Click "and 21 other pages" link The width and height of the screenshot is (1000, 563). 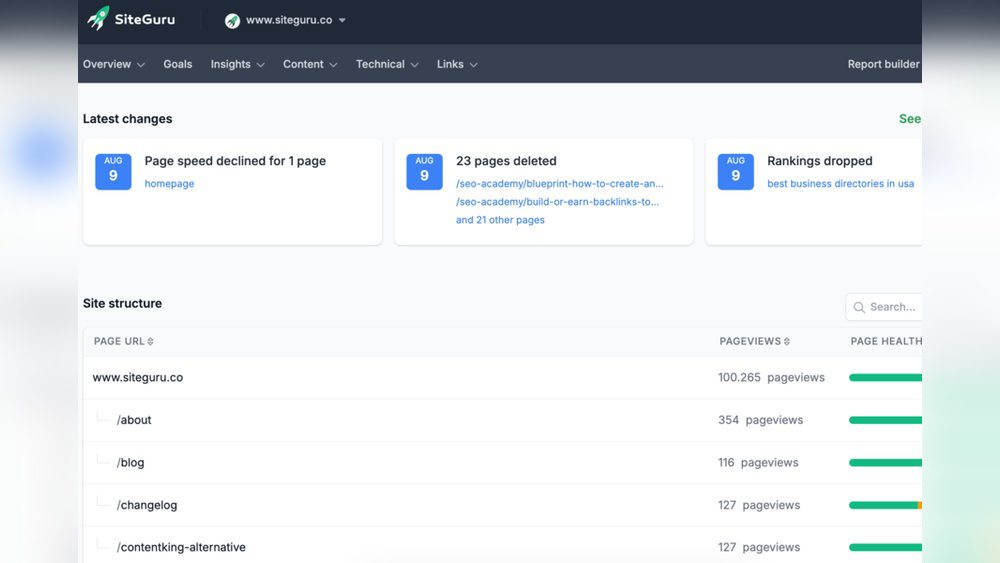(x=500, y=220)
